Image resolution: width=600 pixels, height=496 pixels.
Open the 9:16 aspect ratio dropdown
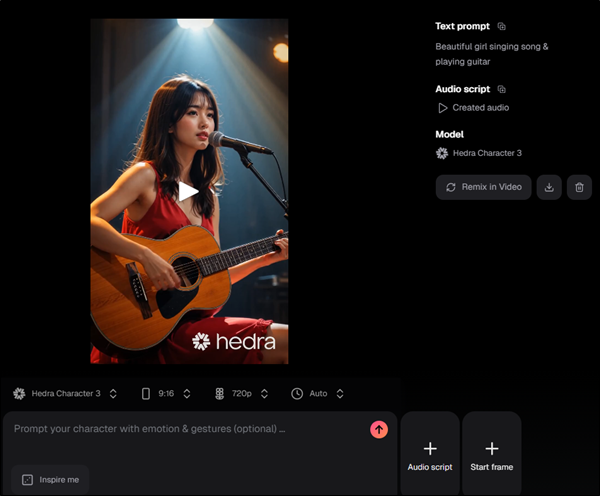coord(166,393)
